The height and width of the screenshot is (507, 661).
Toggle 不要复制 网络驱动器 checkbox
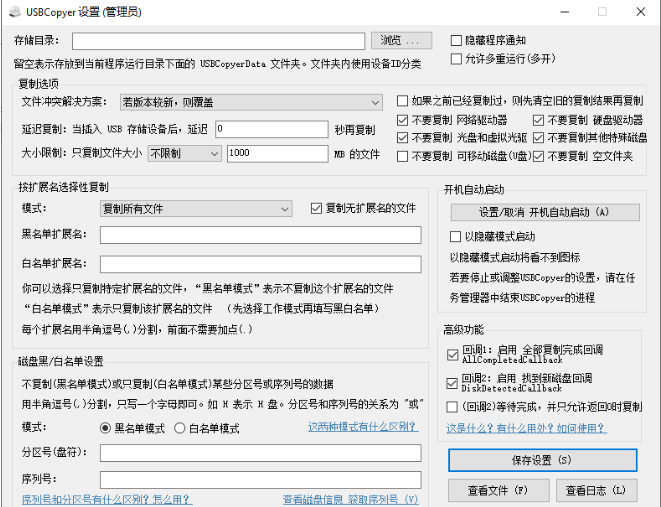click(x=403, y=120)
